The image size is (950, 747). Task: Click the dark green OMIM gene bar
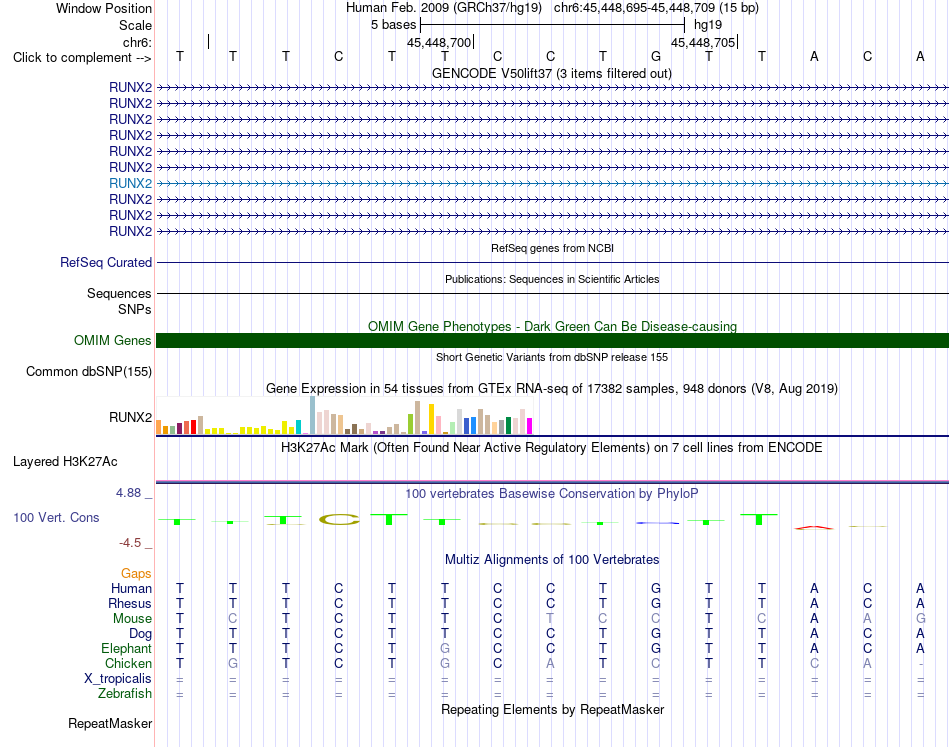[552, 340]
